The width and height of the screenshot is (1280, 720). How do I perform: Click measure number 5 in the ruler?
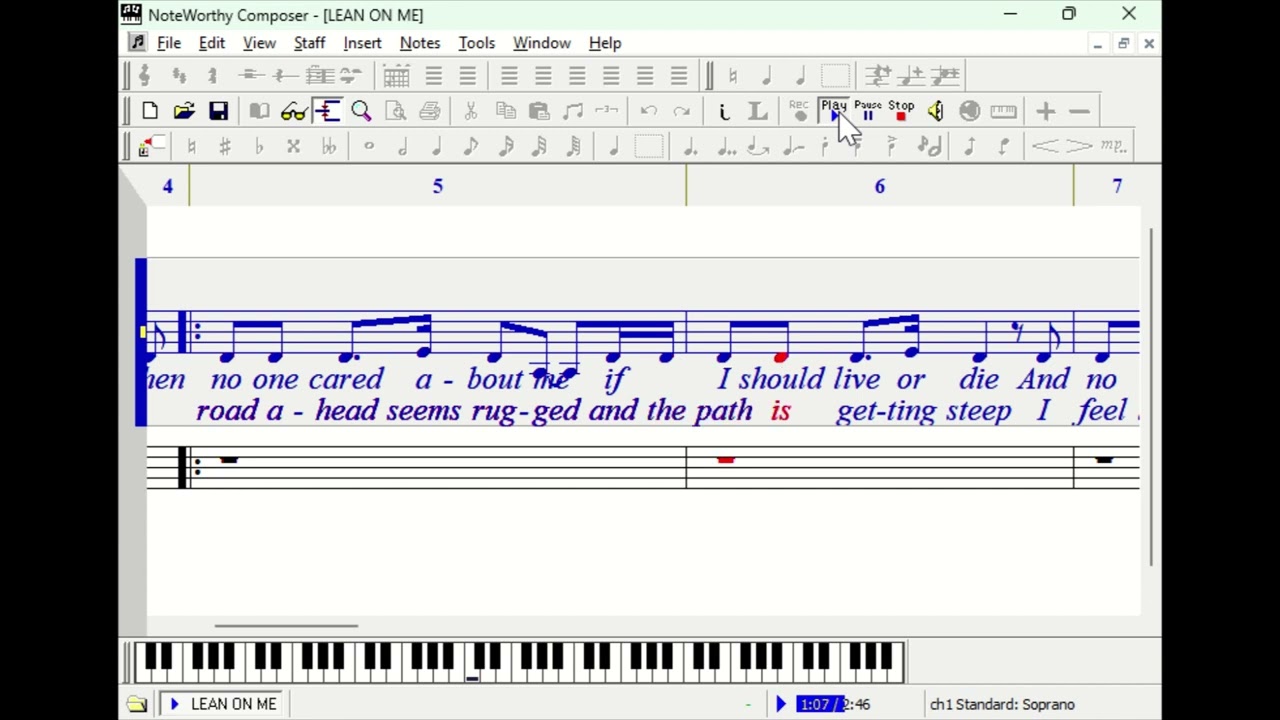click(437, 186)
